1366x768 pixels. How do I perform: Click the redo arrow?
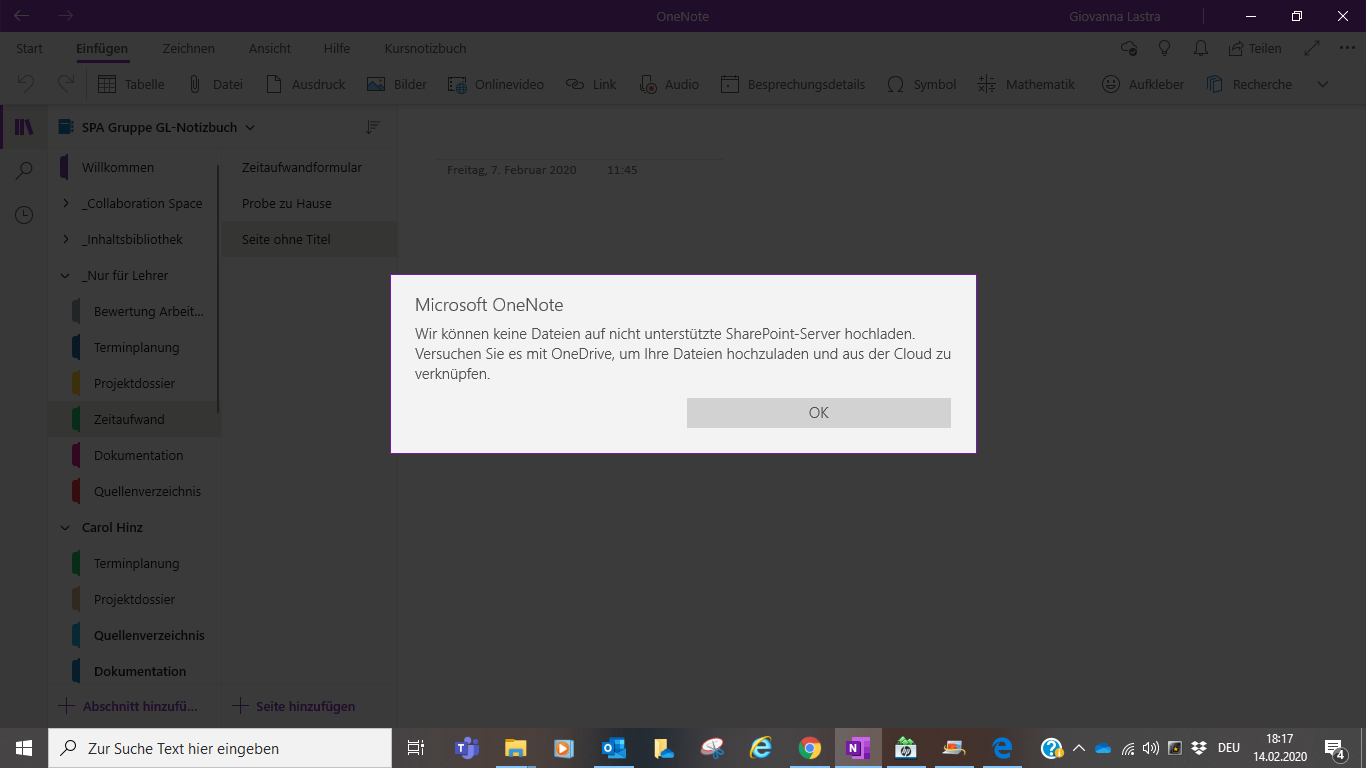coord(66,85)
